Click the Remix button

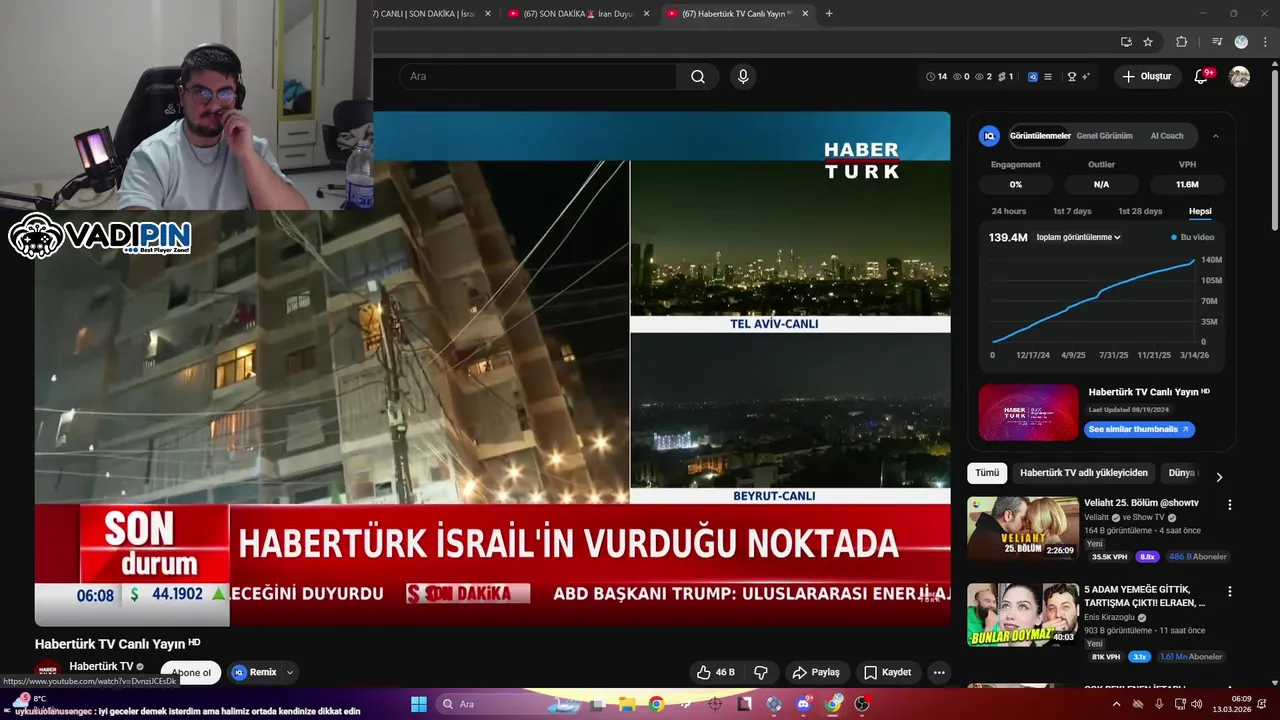point(255,672)
